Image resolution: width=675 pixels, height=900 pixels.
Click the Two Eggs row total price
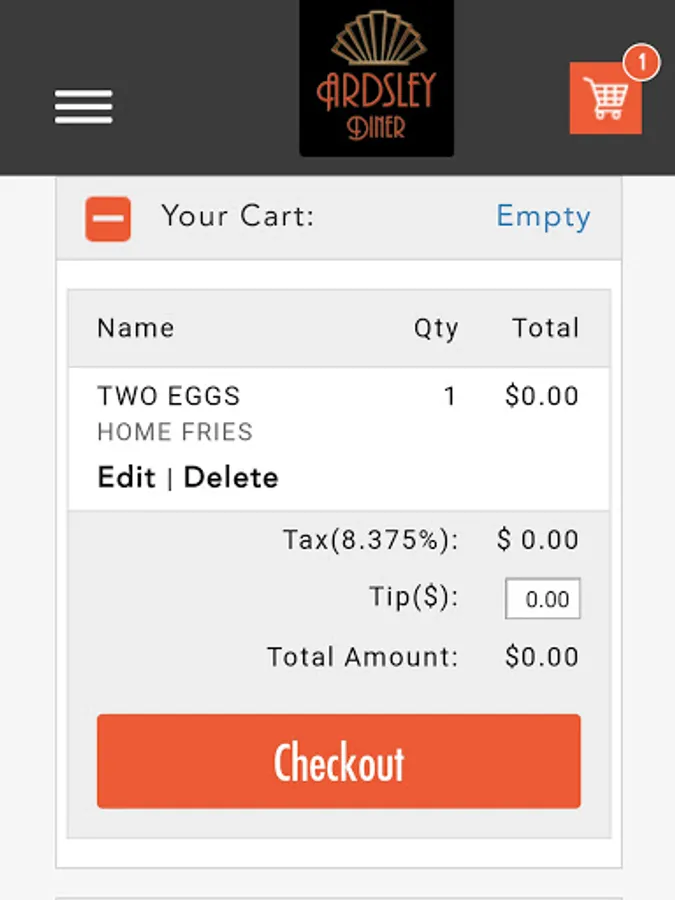(542, 396)
